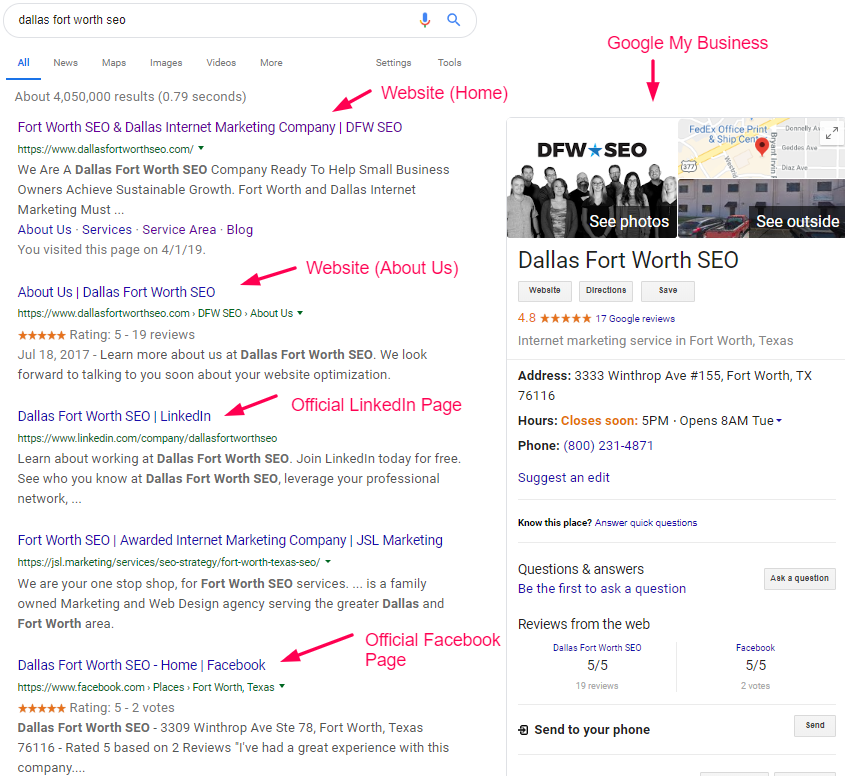Image resolution: width=845 pixels, height=776 pixels.
Task: Click 'Be the first to ask a question'
Action: coord(602,588)
